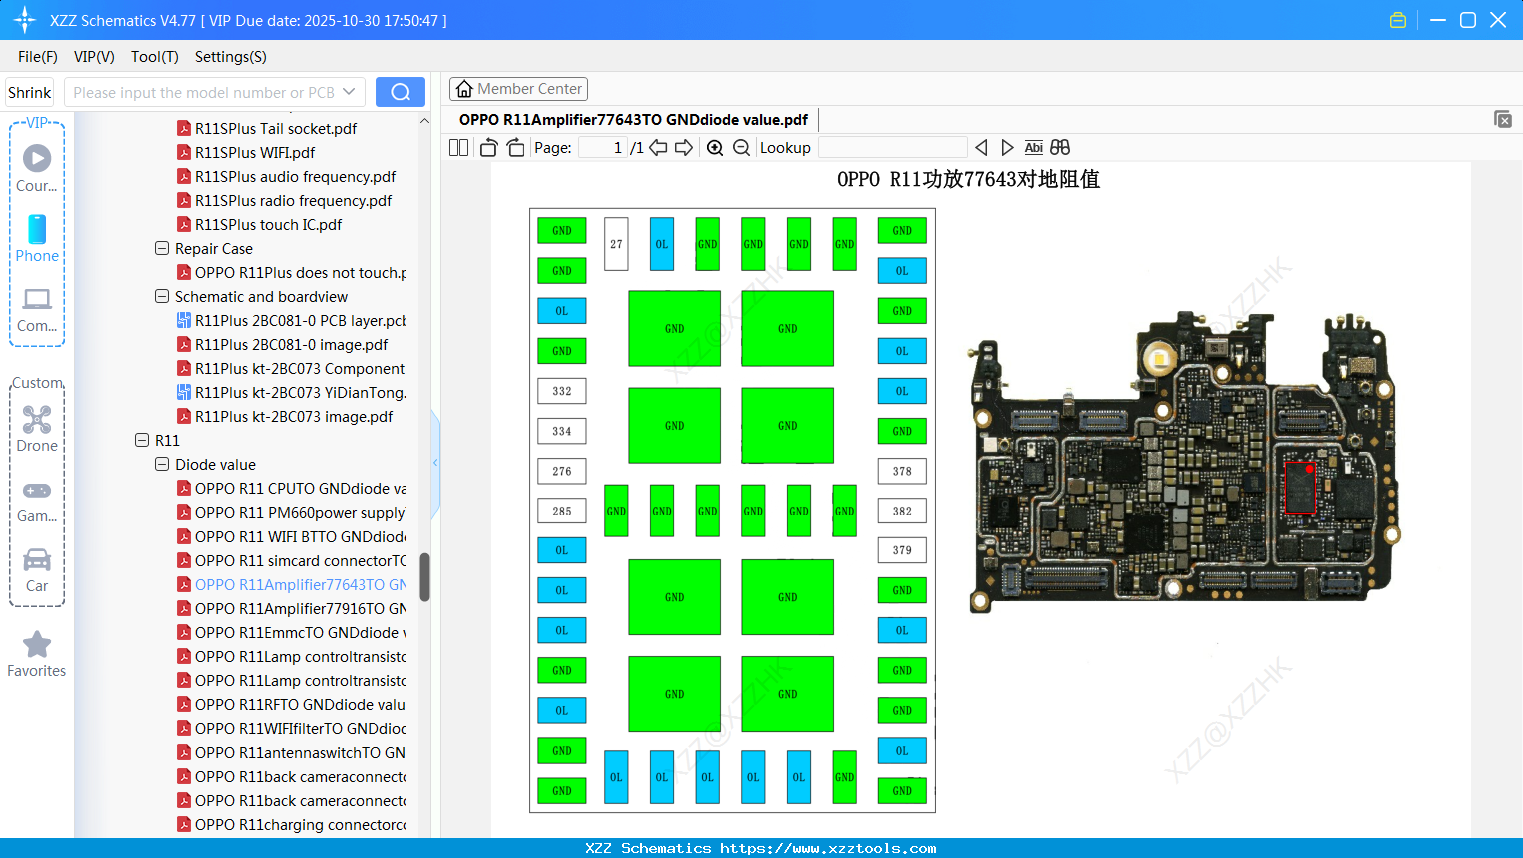Screen dimensions: 1523x858
Task: Open Favorites
Action: (37, 655)
